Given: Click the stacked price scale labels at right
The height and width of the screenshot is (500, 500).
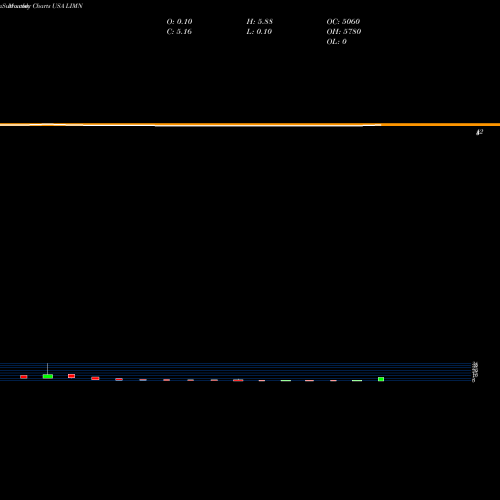Looking at the screenshot, I should click(x=475, y=372).
